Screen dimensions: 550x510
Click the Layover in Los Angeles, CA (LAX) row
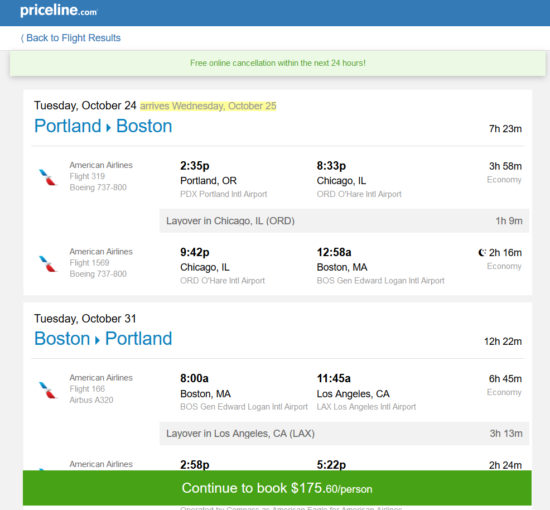[x=344, y=434]
